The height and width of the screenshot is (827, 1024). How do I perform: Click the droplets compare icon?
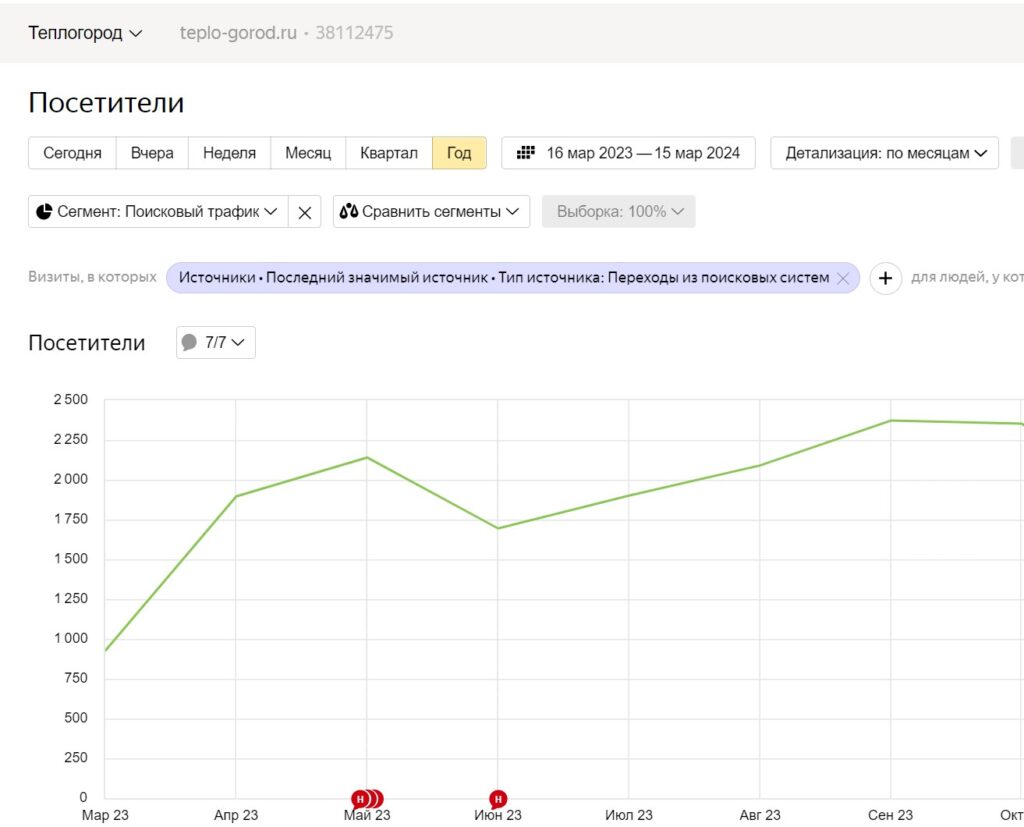(x=349, y=211)
